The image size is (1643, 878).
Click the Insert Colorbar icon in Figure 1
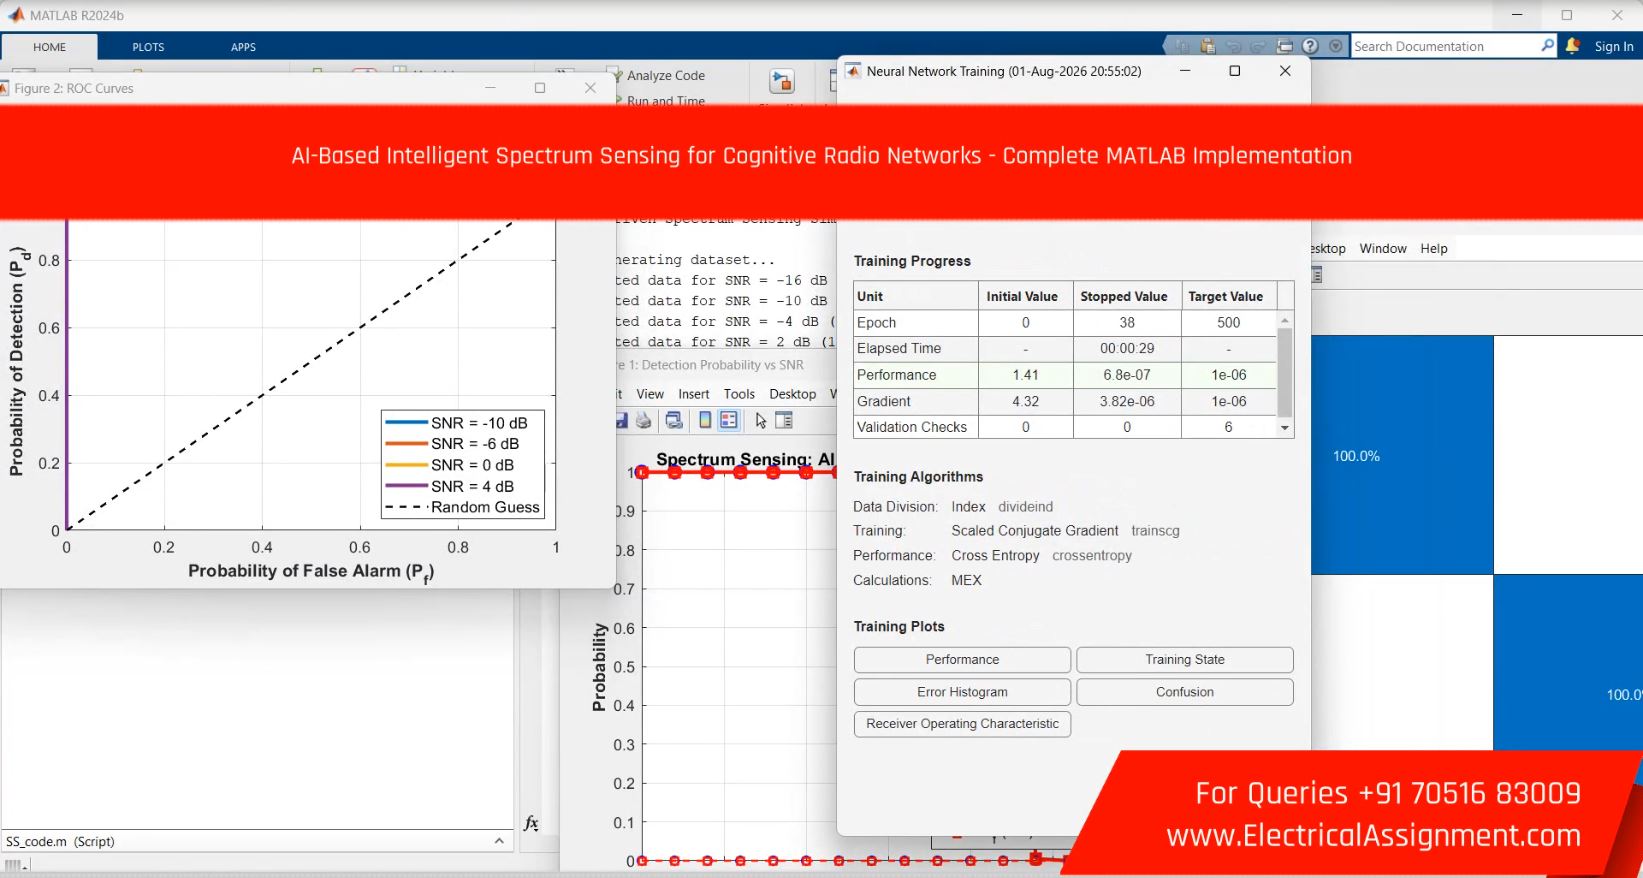tap(705, 421)
